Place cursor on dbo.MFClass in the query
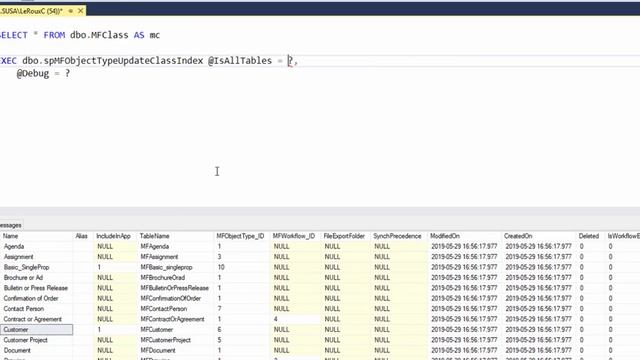The image size is (640, 360). pyautogui.click(x=99, y=35)
